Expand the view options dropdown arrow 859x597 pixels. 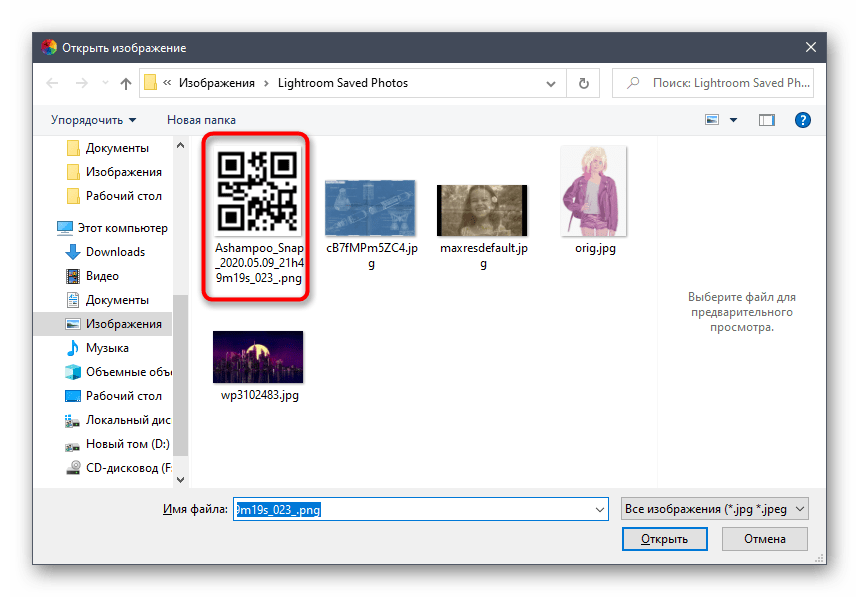point(733,120)
